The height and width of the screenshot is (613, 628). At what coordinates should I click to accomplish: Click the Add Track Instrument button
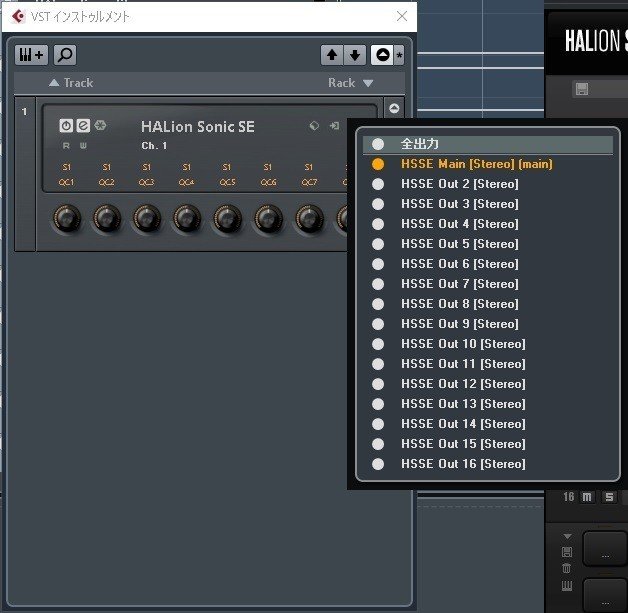[x=31, y=55]
